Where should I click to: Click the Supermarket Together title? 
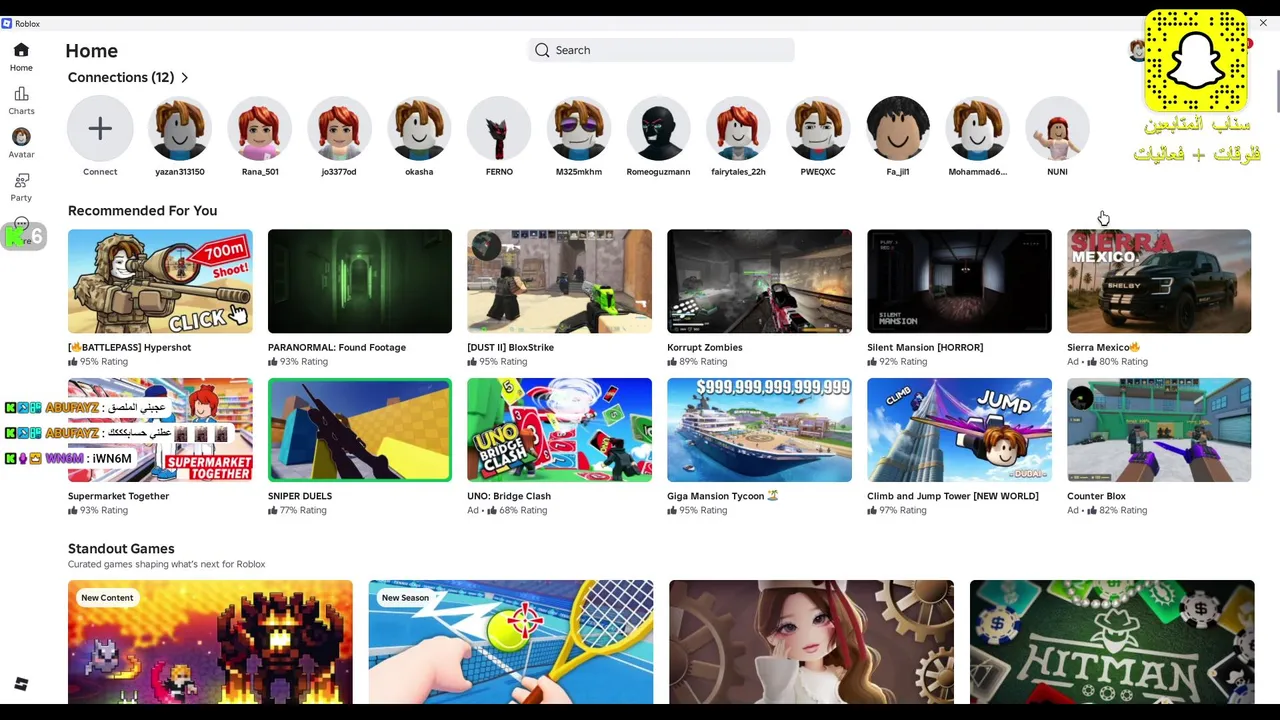[118, 496]
